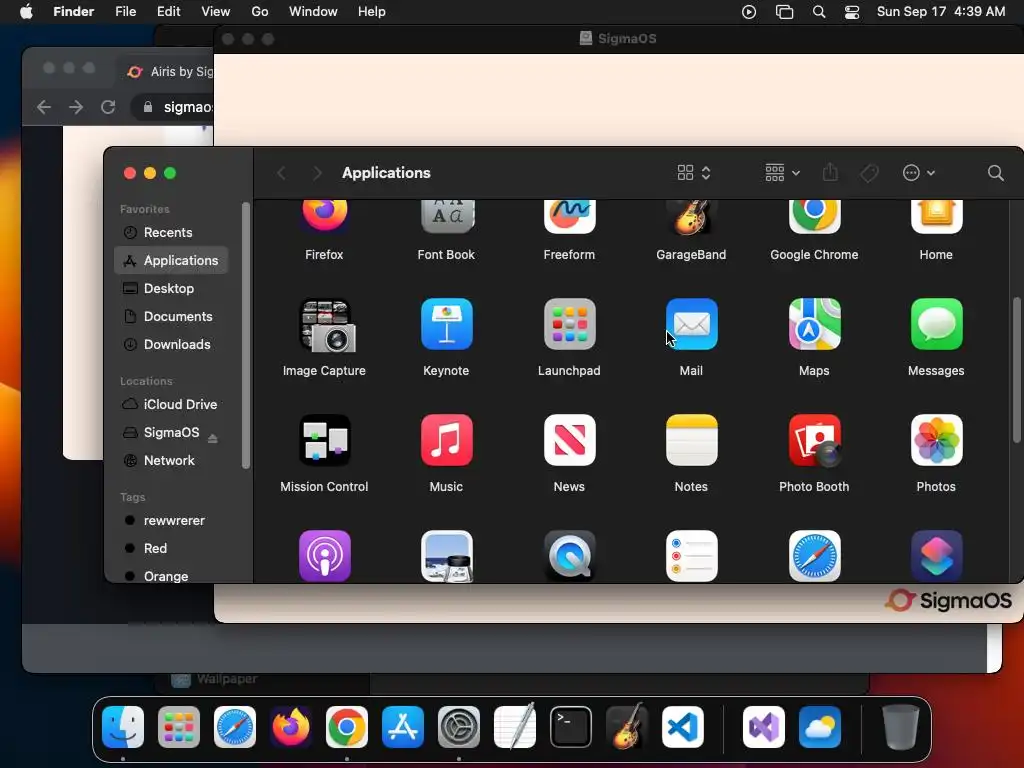Select the Launchpad app in Applications

coord(569,324)
